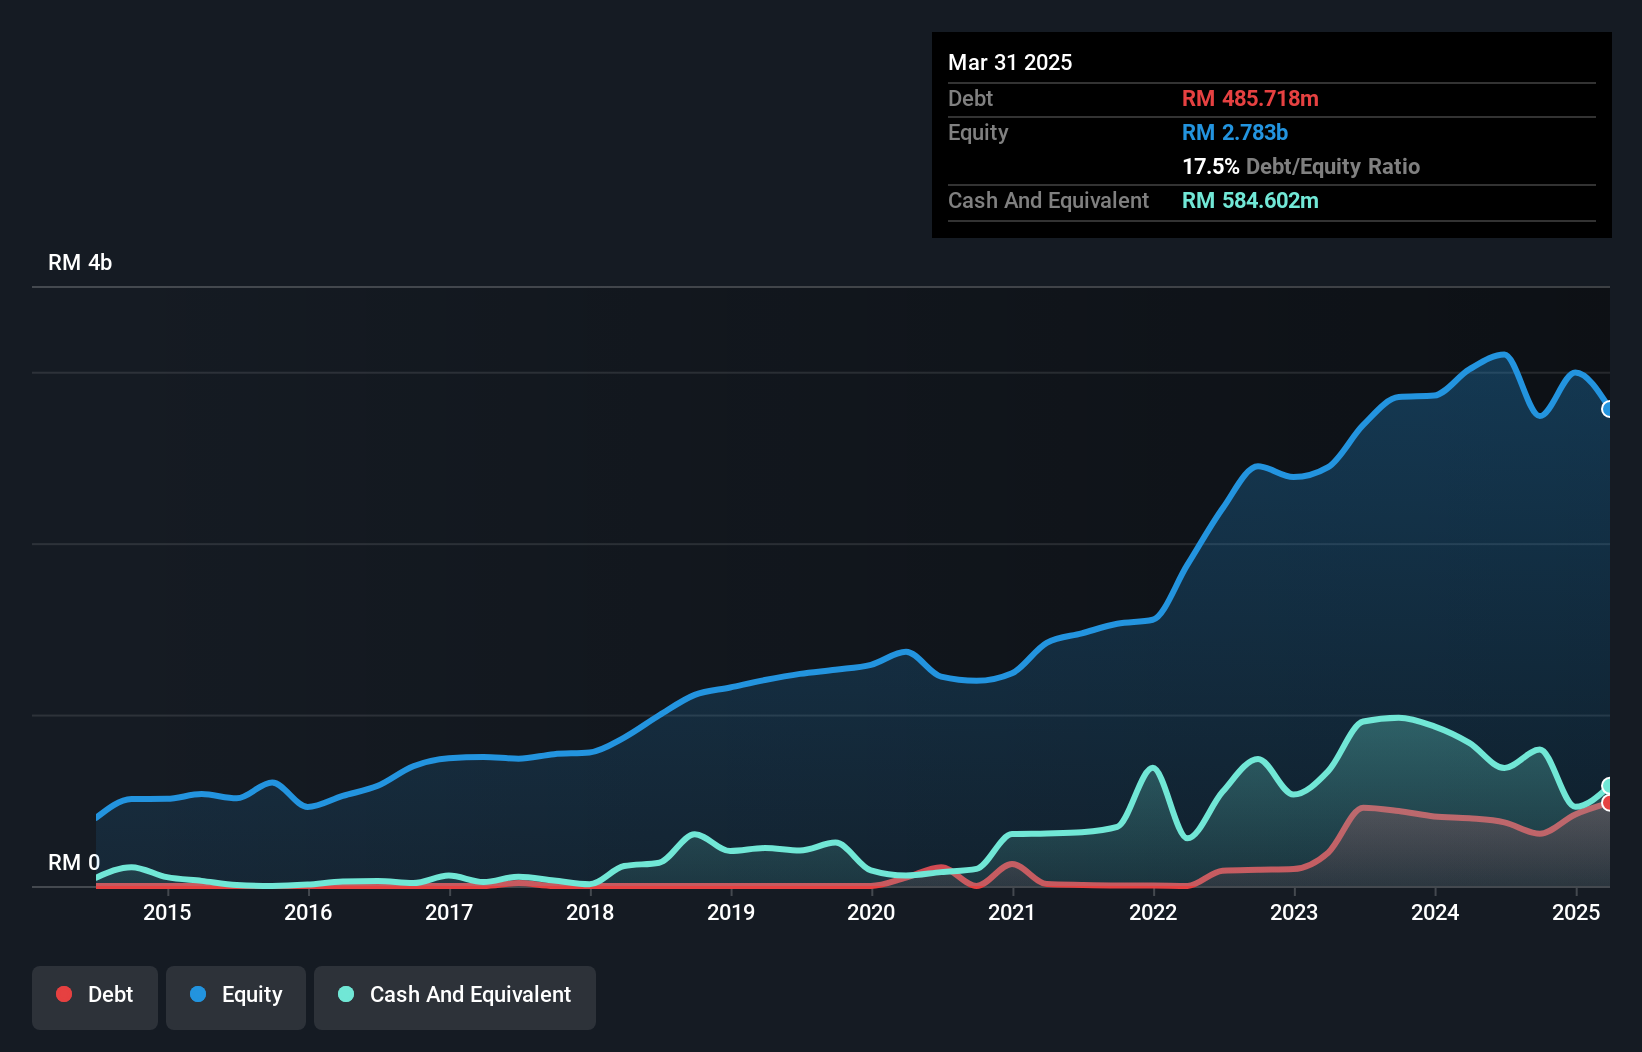Select the 2025 x-axis label
This screenshot has height=1052, width=1642.
tap(1576, 912)
